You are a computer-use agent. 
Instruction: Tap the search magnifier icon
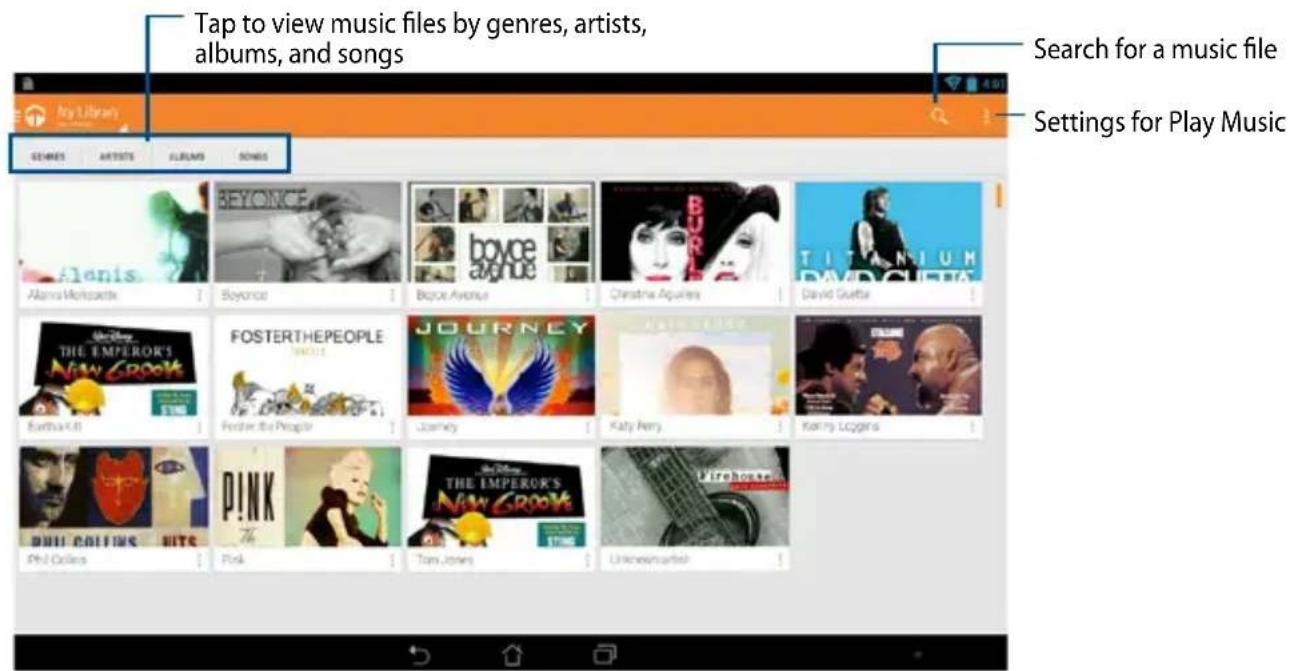click(938, 117)
